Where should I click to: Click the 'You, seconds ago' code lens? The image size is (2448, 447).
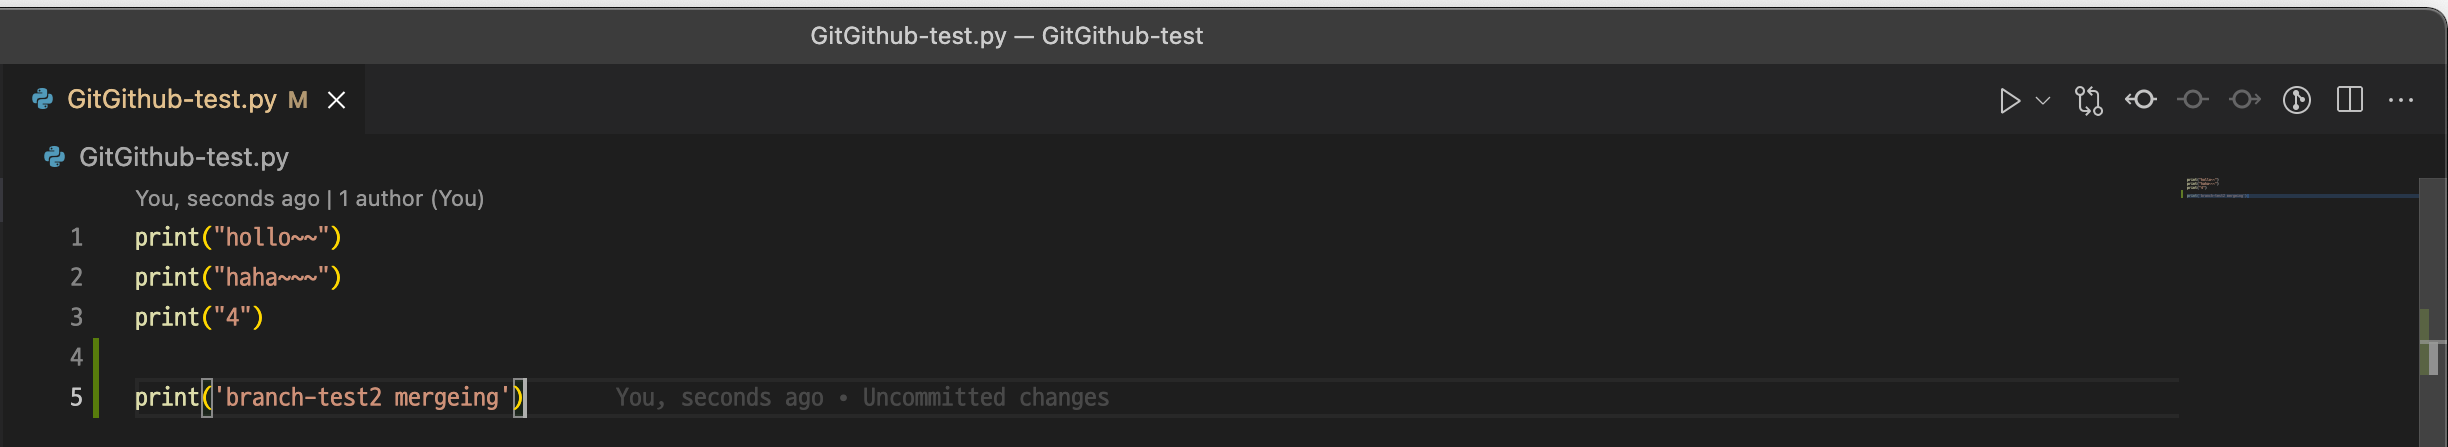click(227, 198)
